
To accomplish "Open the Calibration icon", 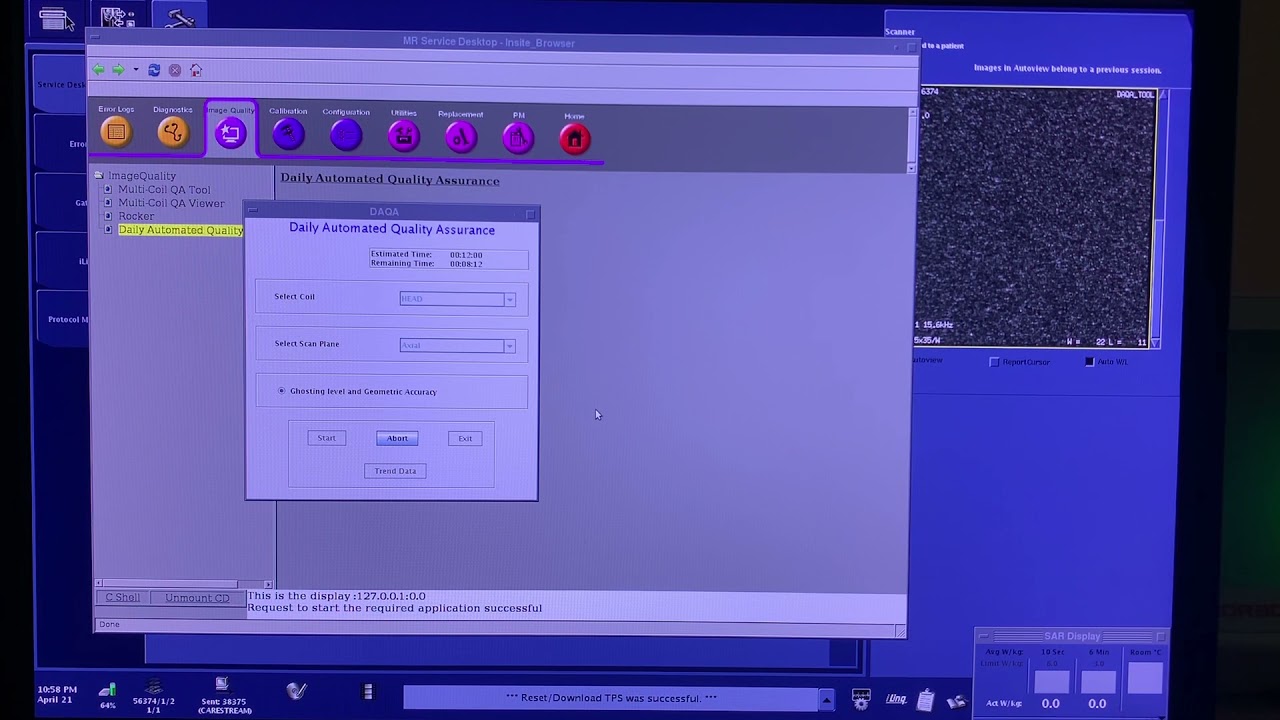I will click(x=288, y=133).
